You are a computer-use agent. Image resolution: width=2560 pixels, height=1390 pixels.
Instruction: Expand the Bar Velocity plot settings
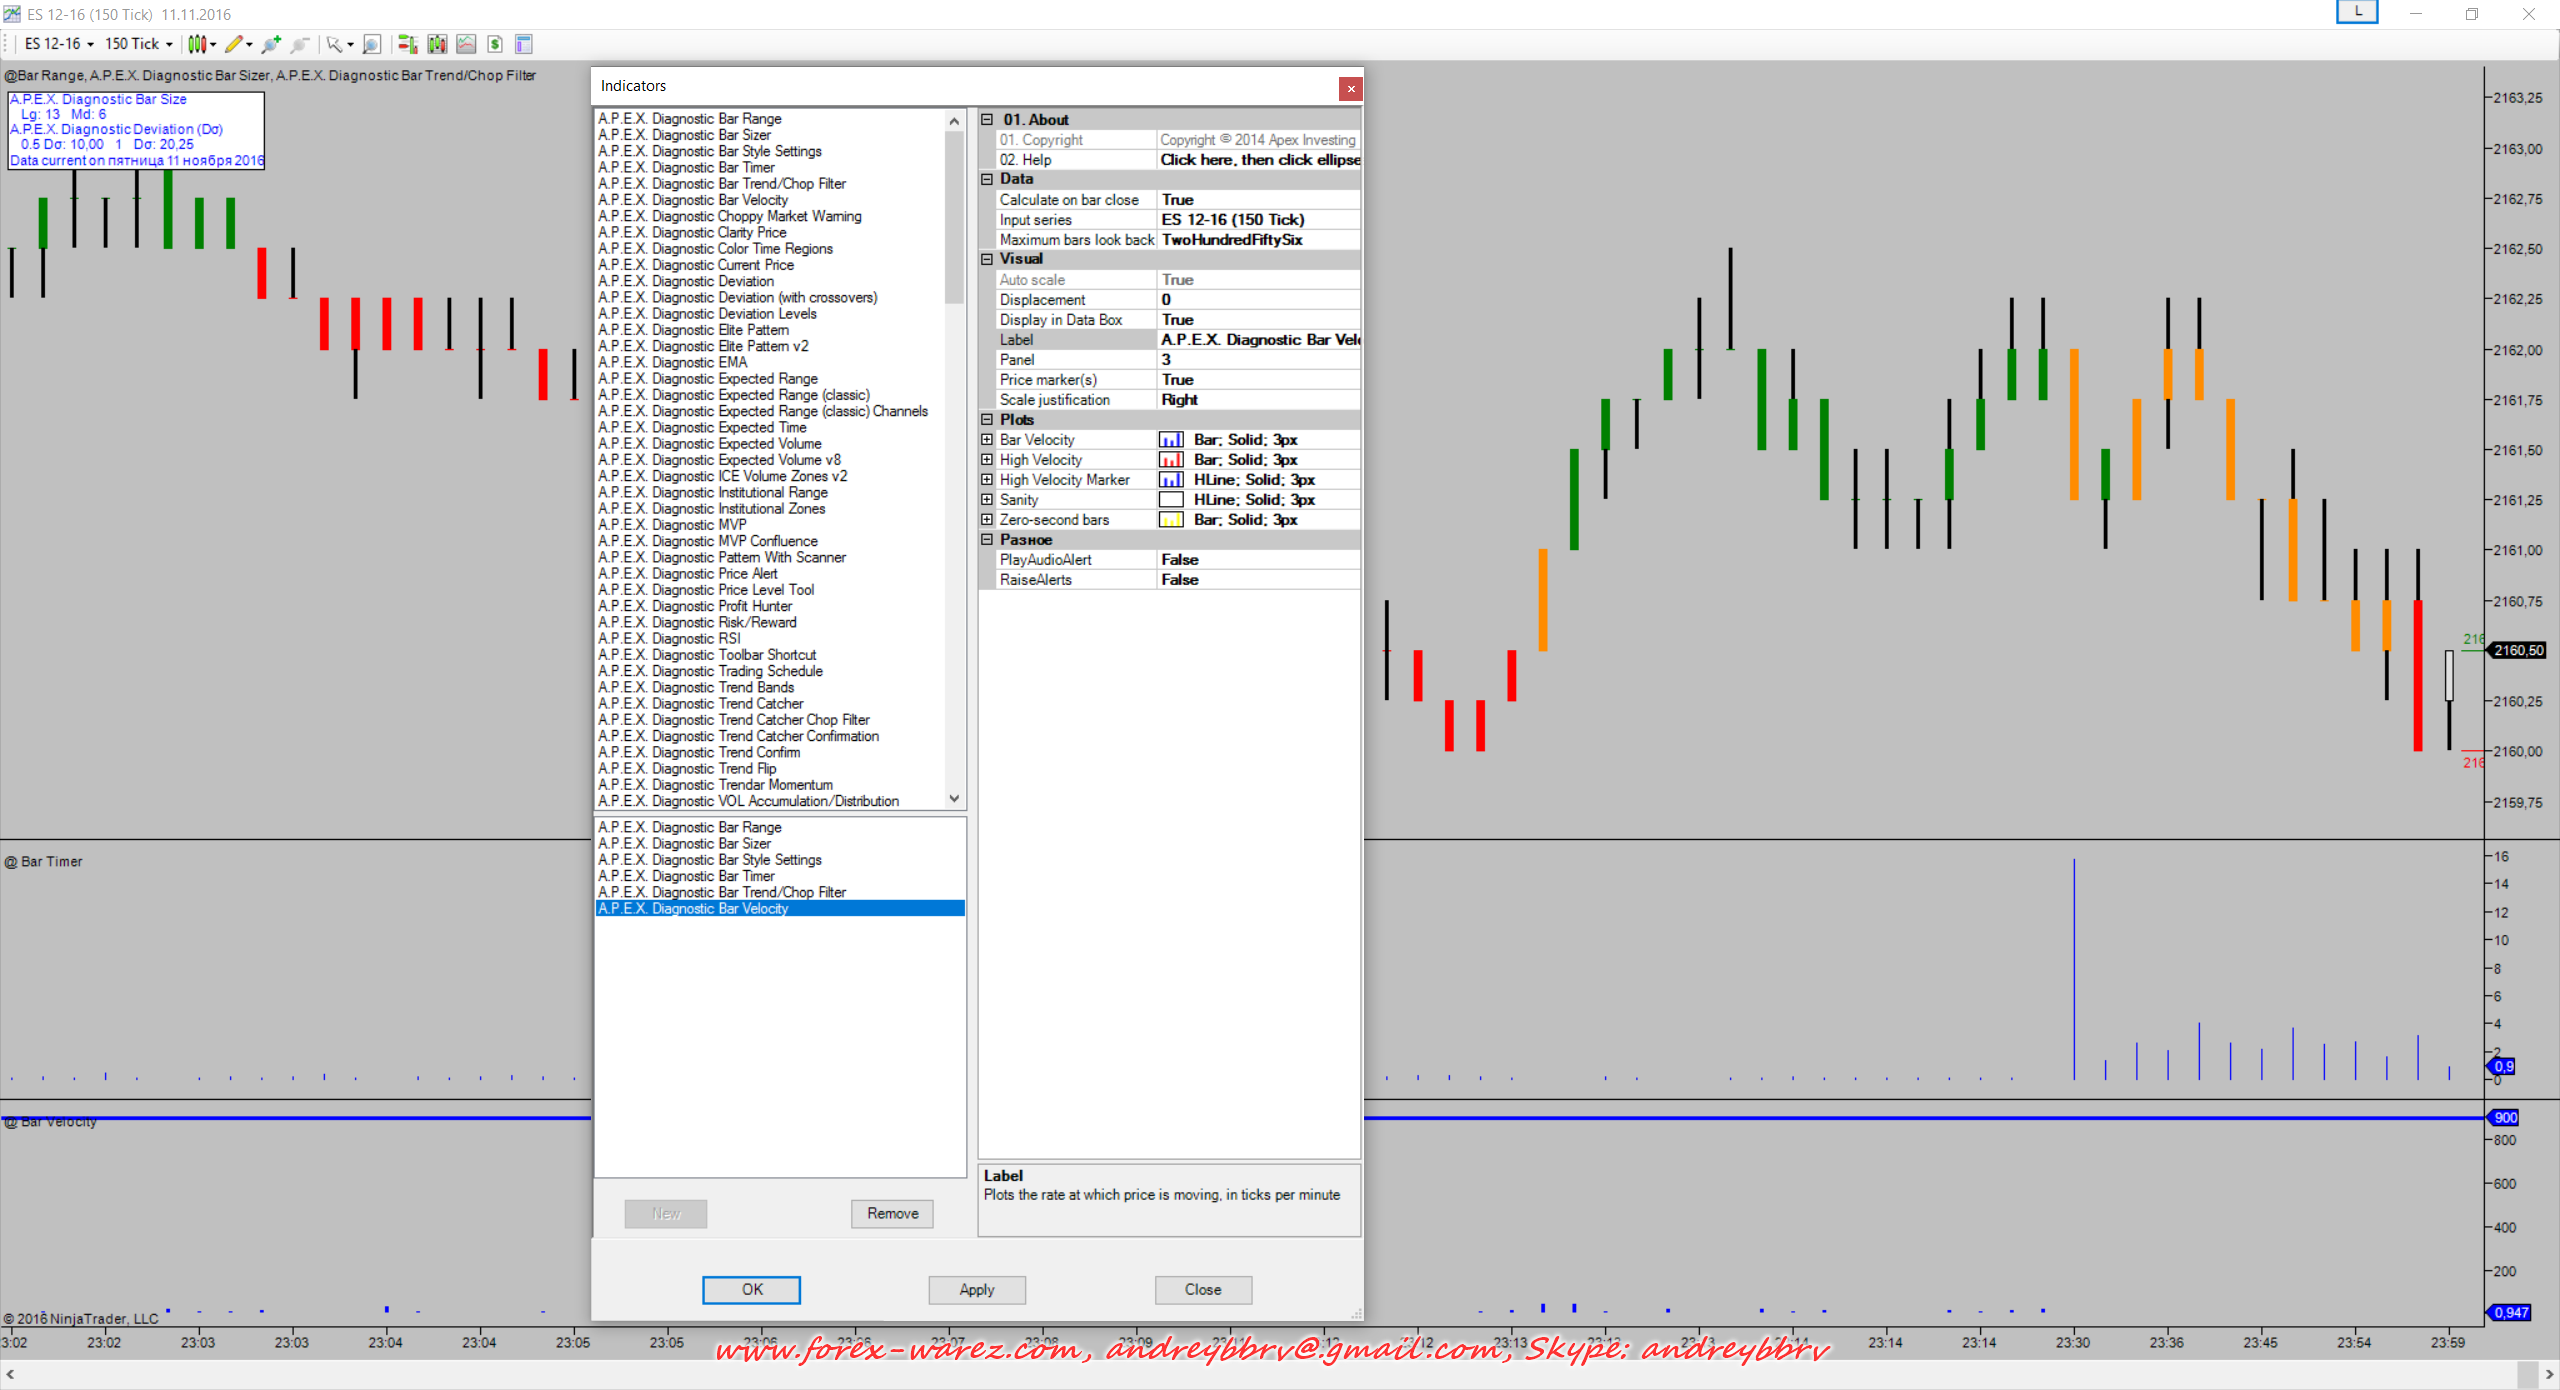(x=987, y=440)
